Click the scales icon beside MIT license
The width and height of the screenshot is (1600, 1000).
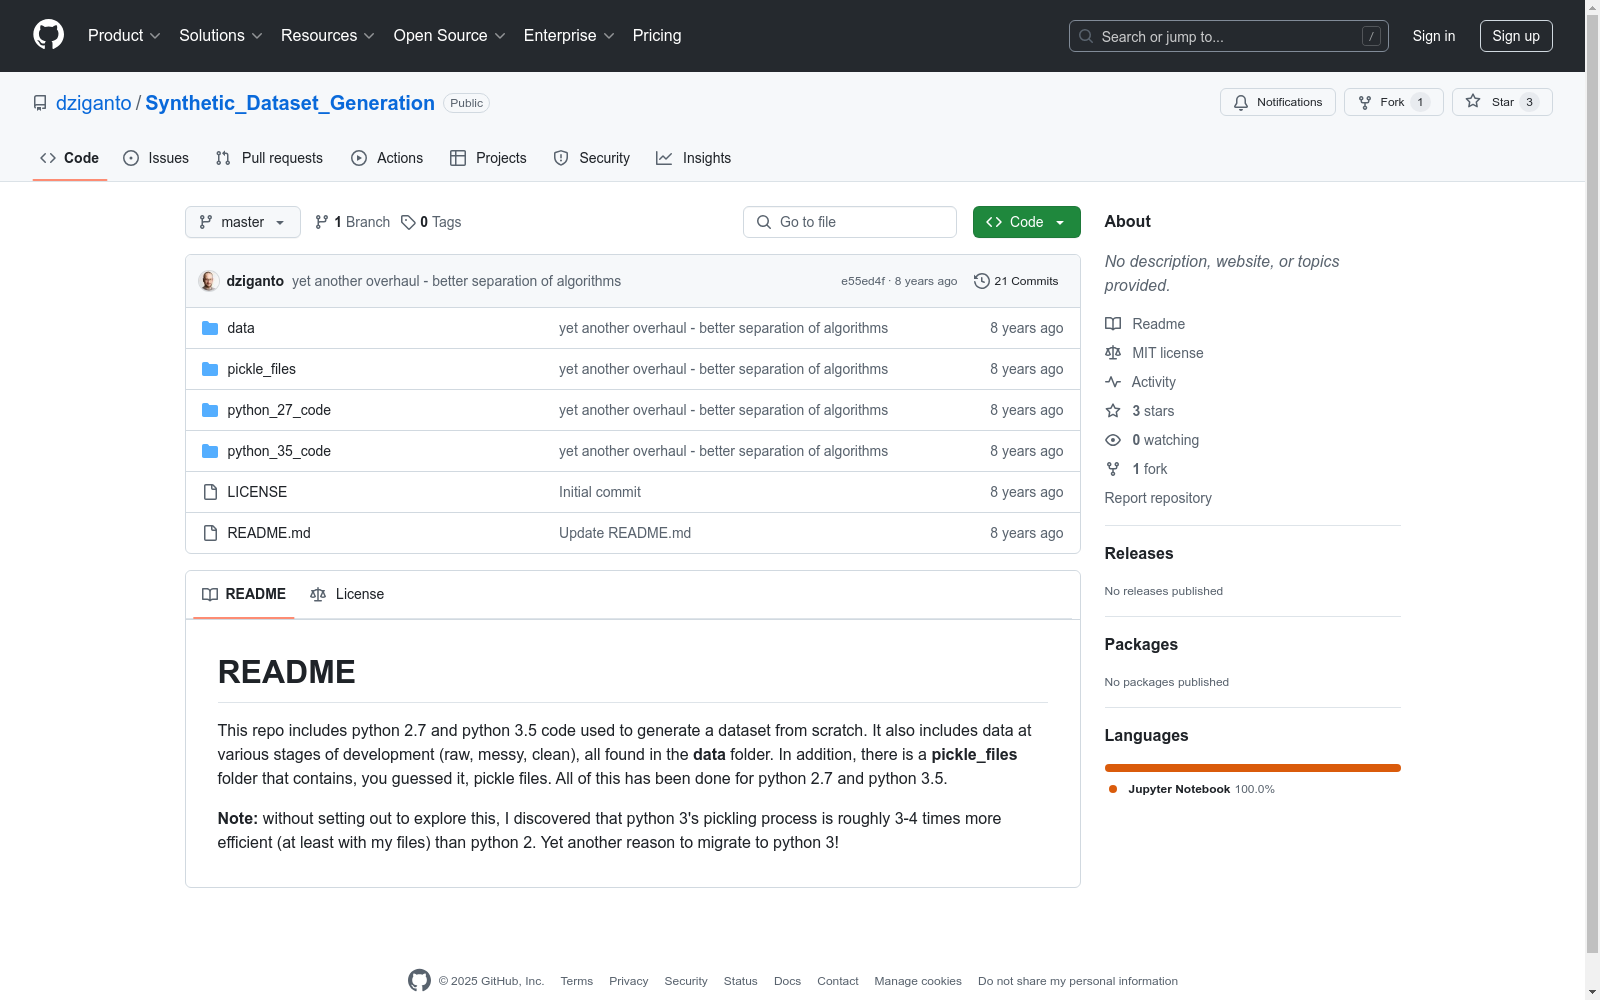pos(1113,353)
